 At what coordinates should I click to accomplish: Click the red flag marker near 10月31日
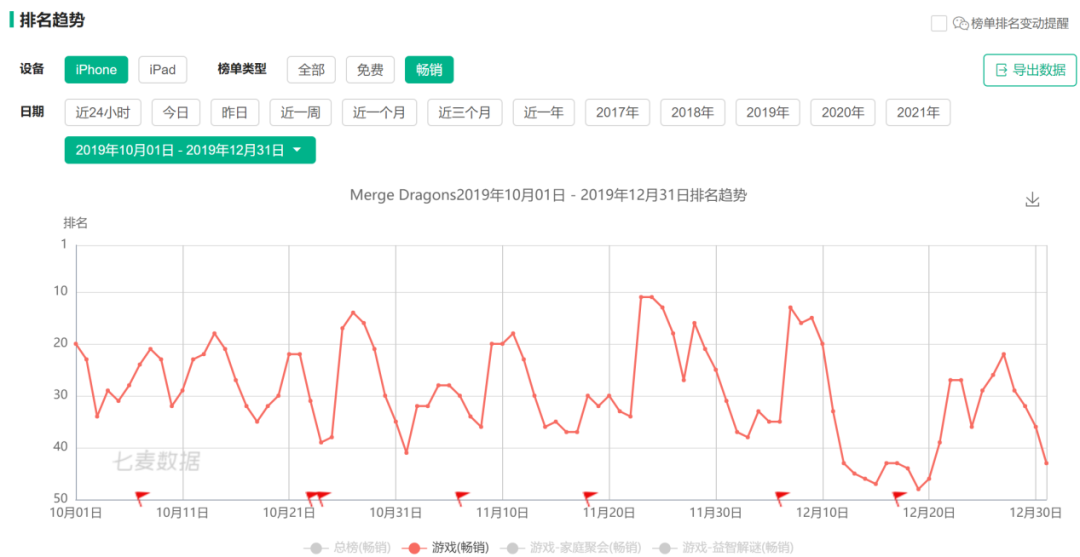[x=462, y=495]
